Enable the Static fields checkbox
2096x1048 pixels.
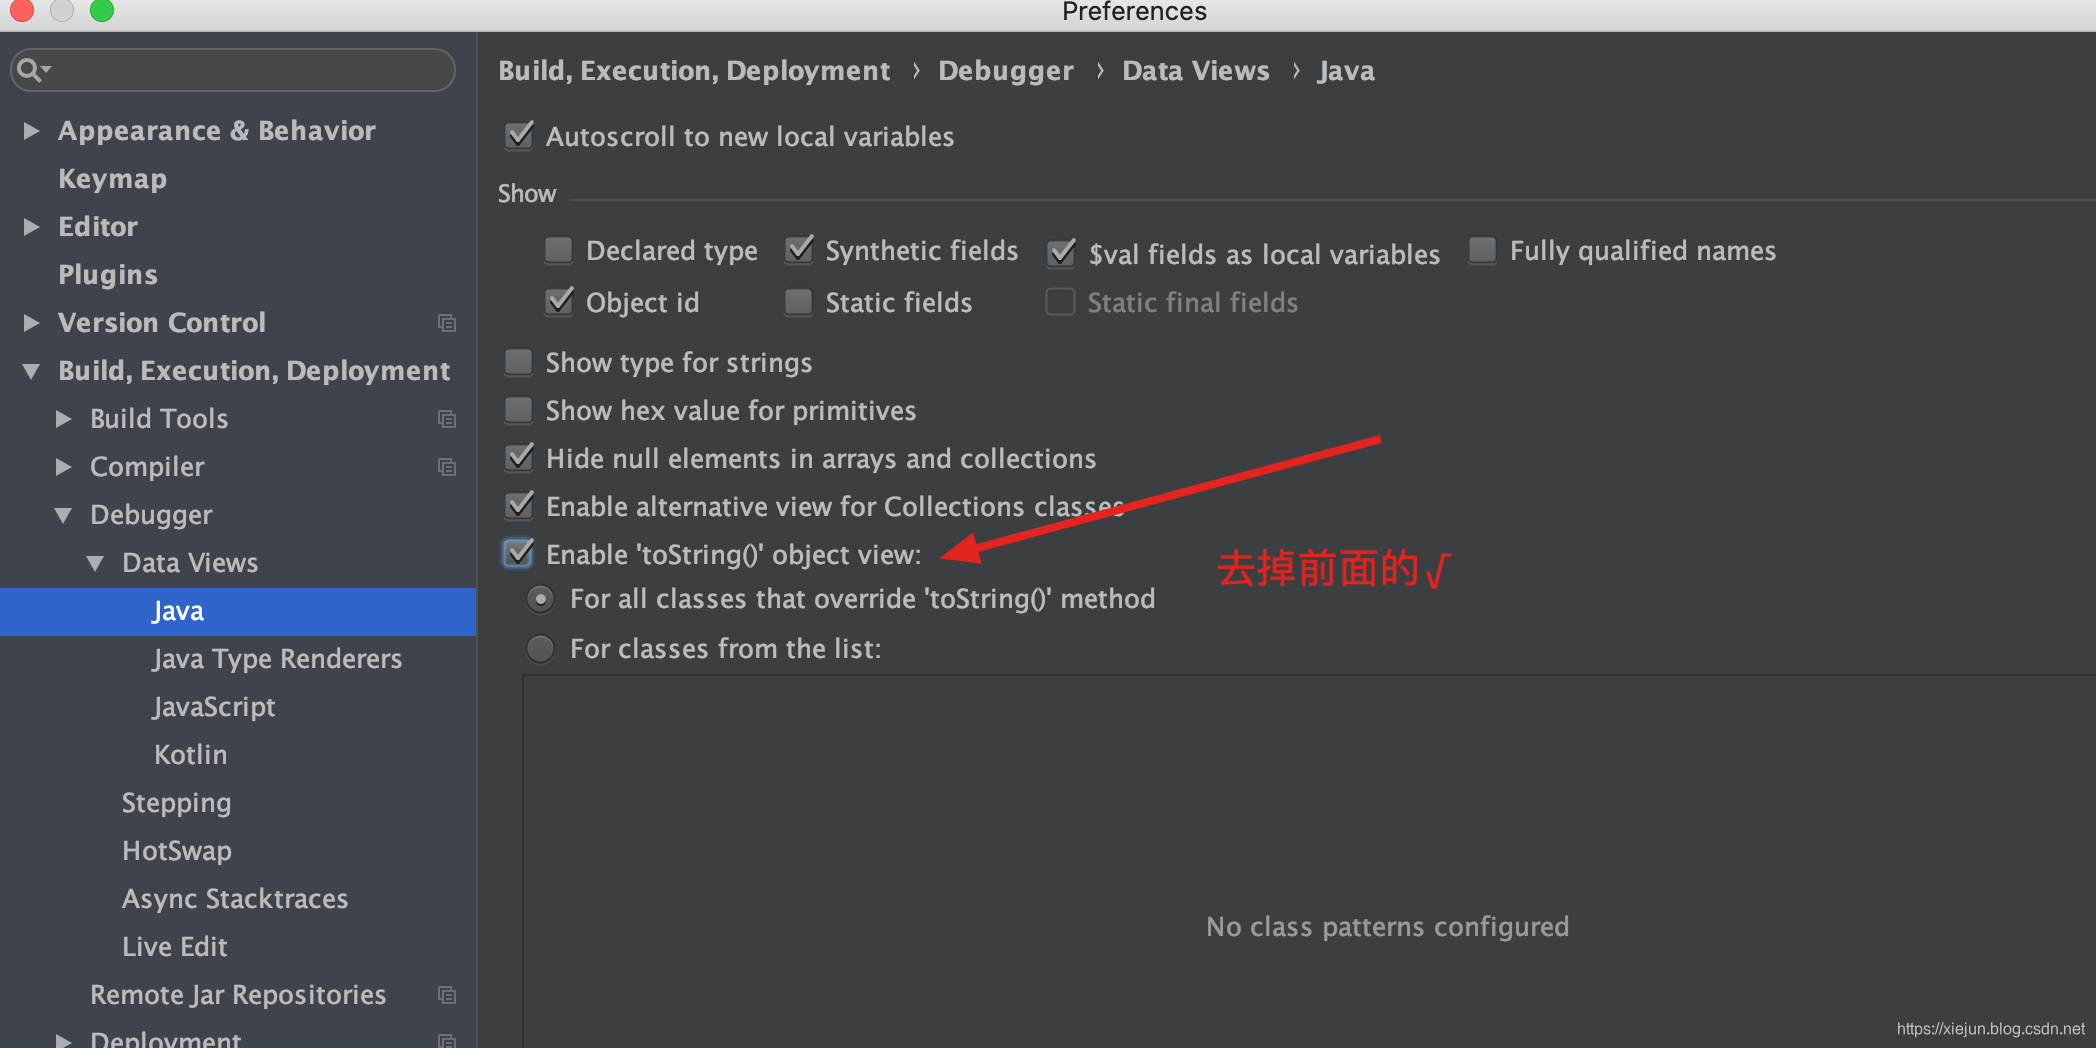coord(798,302)
